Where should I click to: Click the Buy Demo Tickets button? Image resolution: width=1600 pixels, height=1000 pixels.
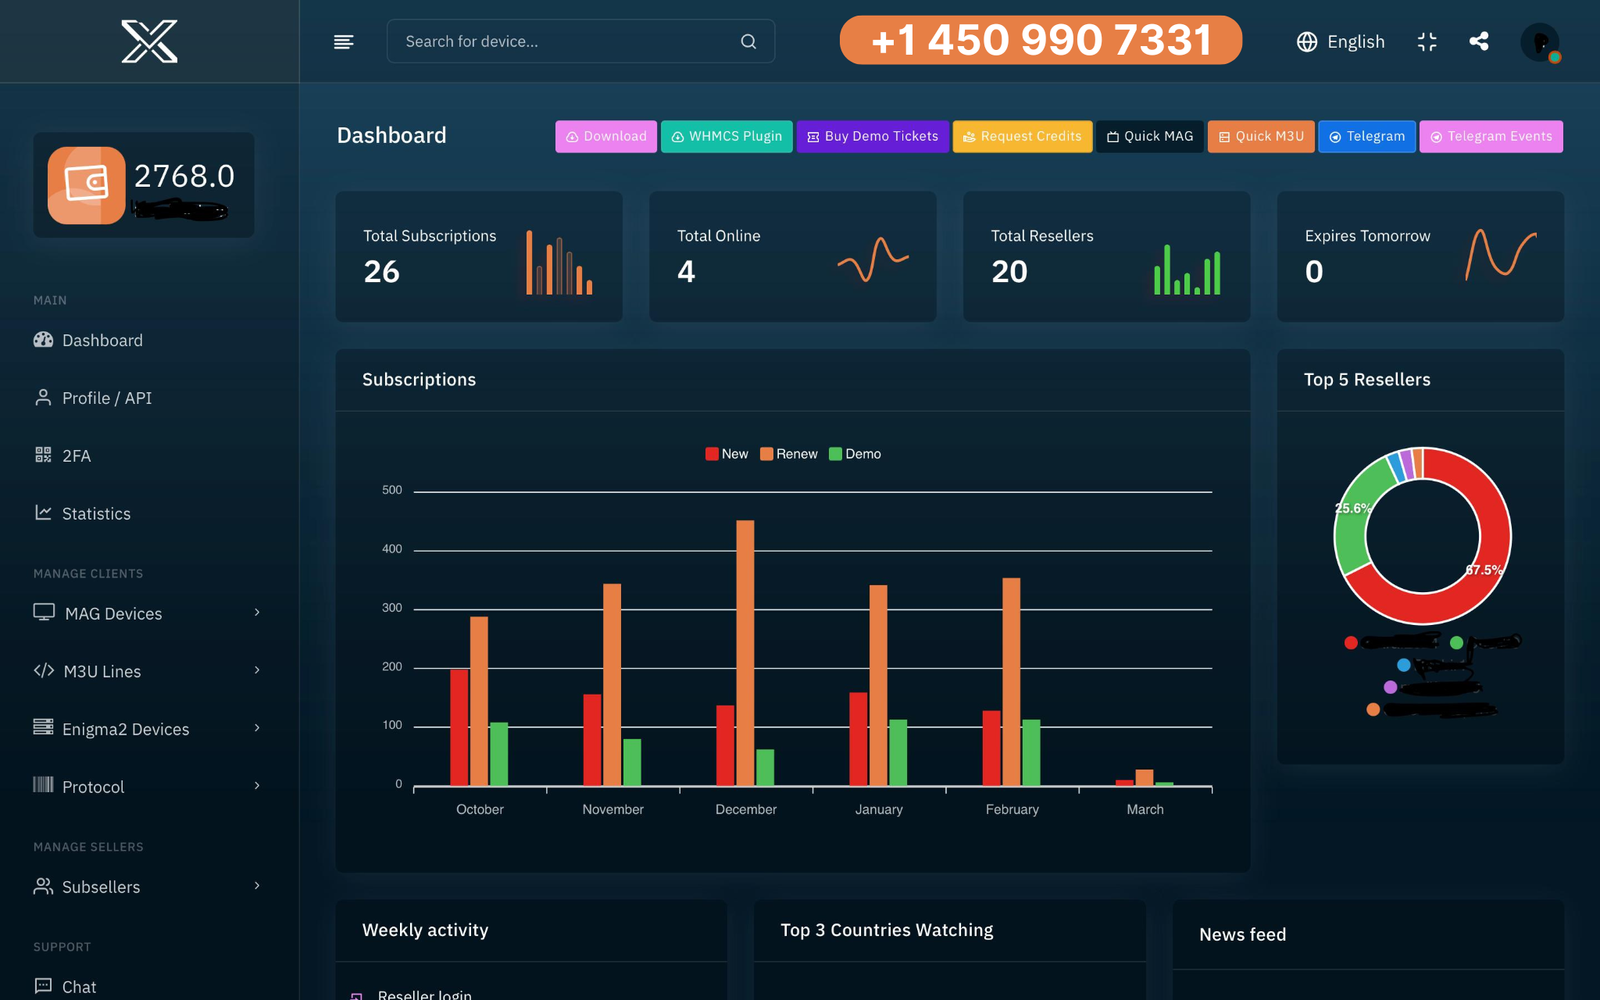tap(873, 136)
